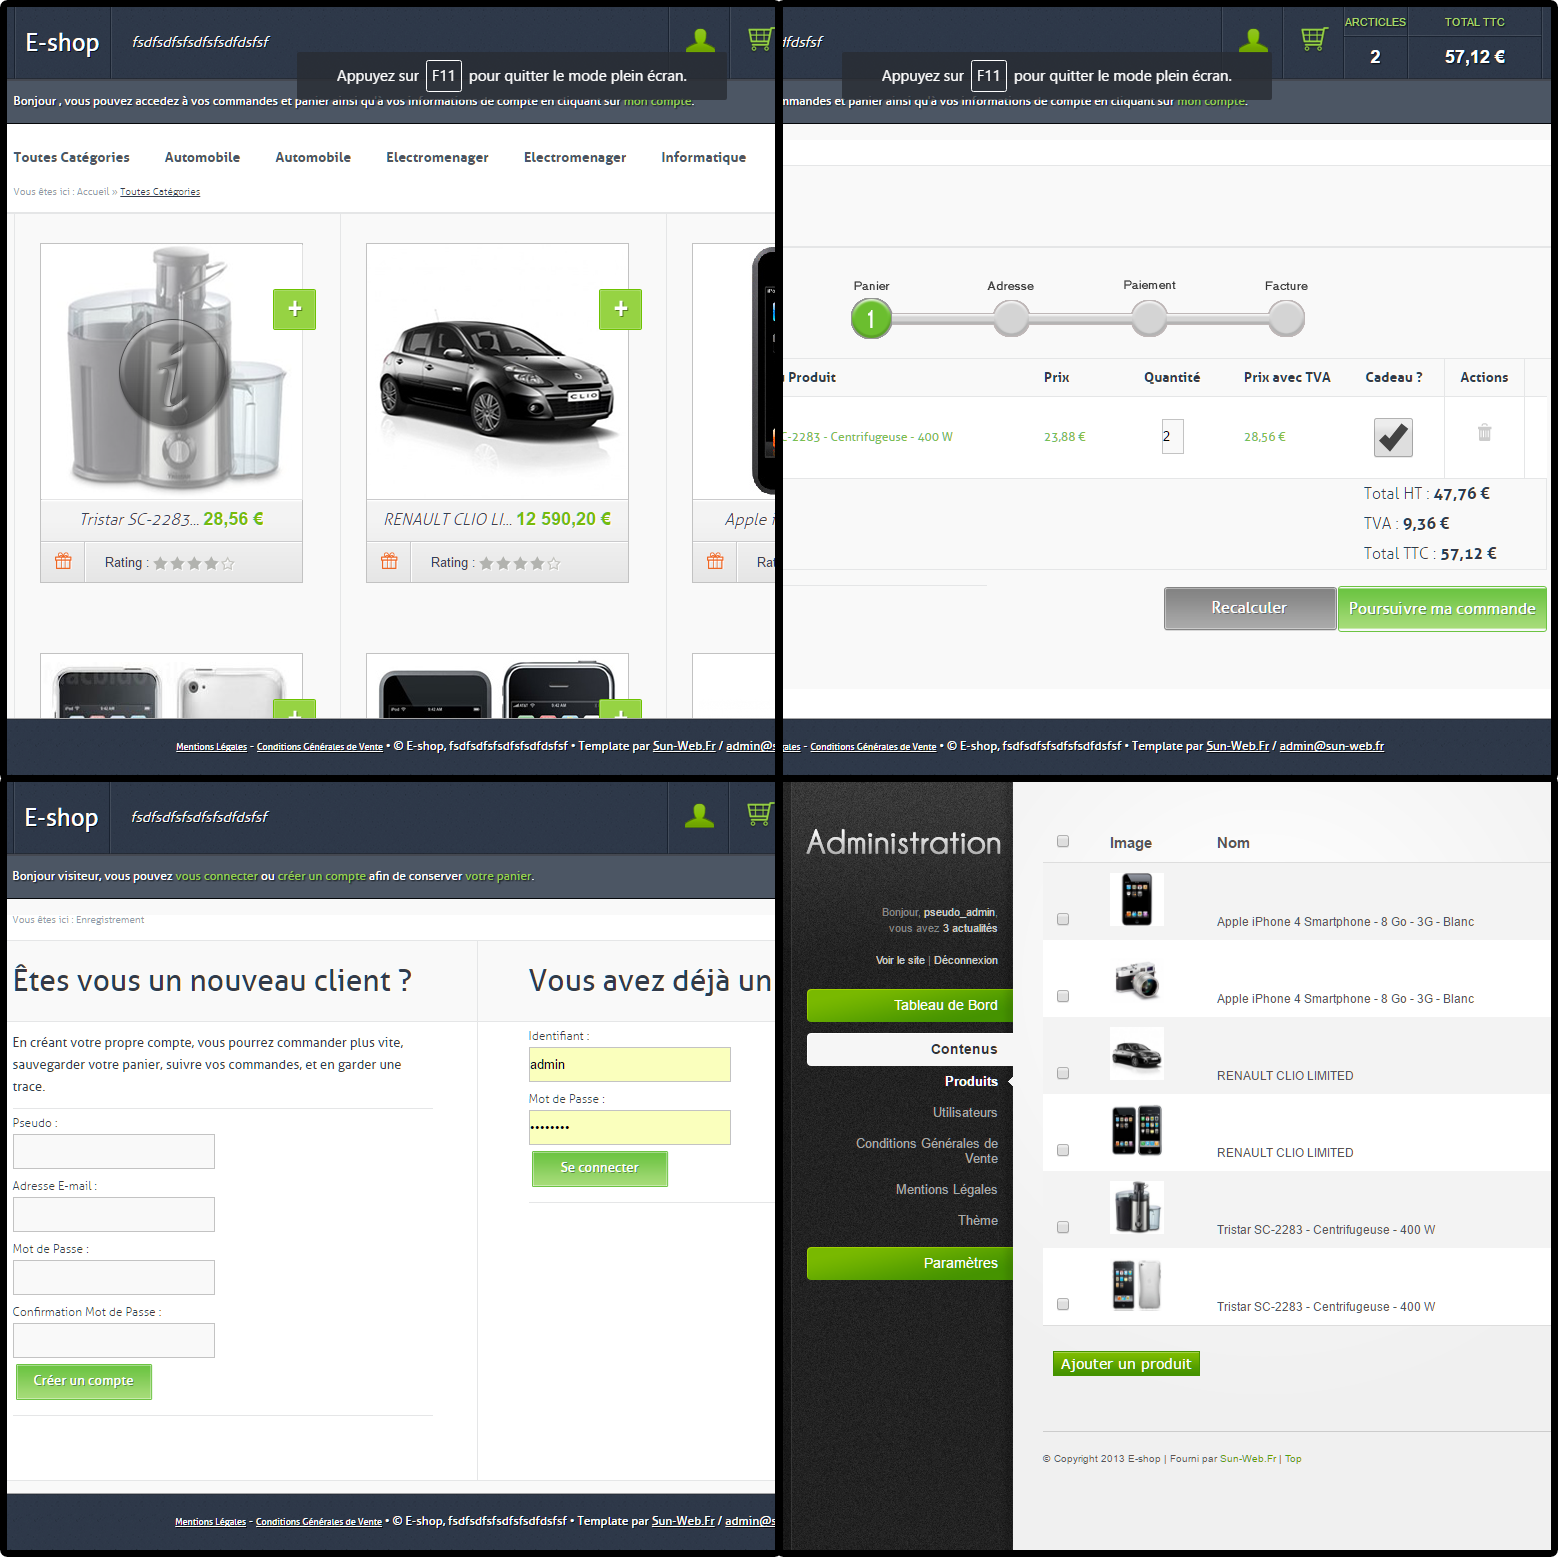Open the cart icon on the registration page
The image size is (1558, 1557).
point(757,817)
